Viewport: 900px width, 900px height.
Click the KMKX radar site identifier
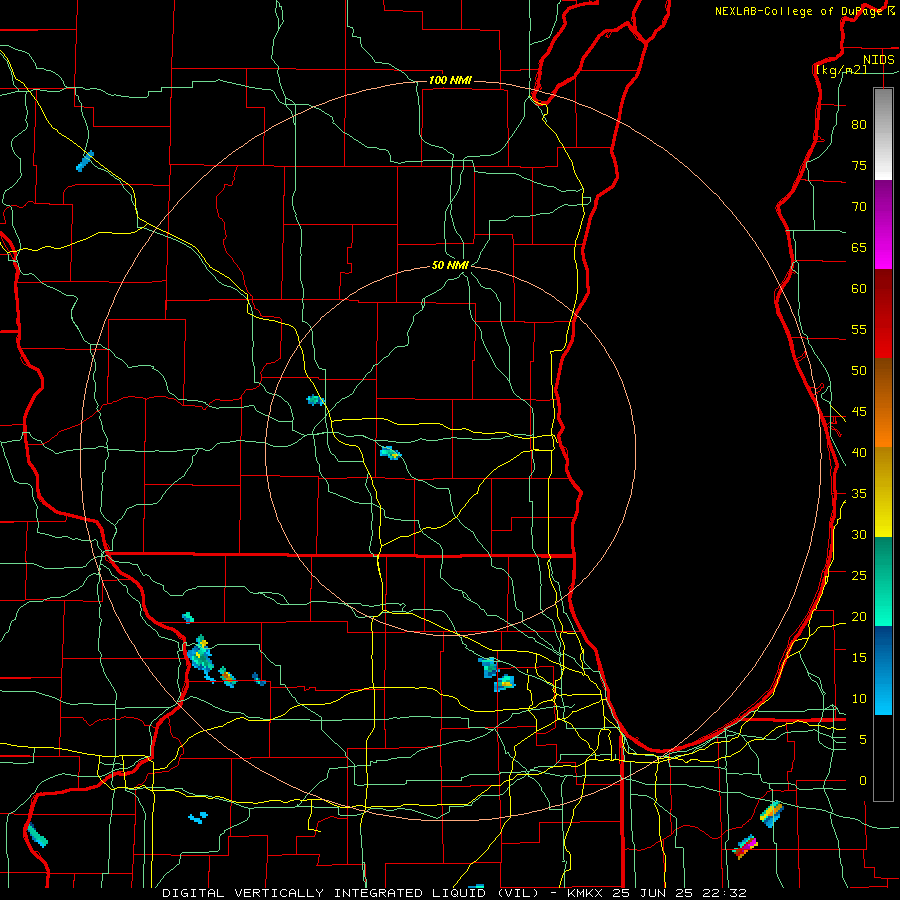click(585, 893)
